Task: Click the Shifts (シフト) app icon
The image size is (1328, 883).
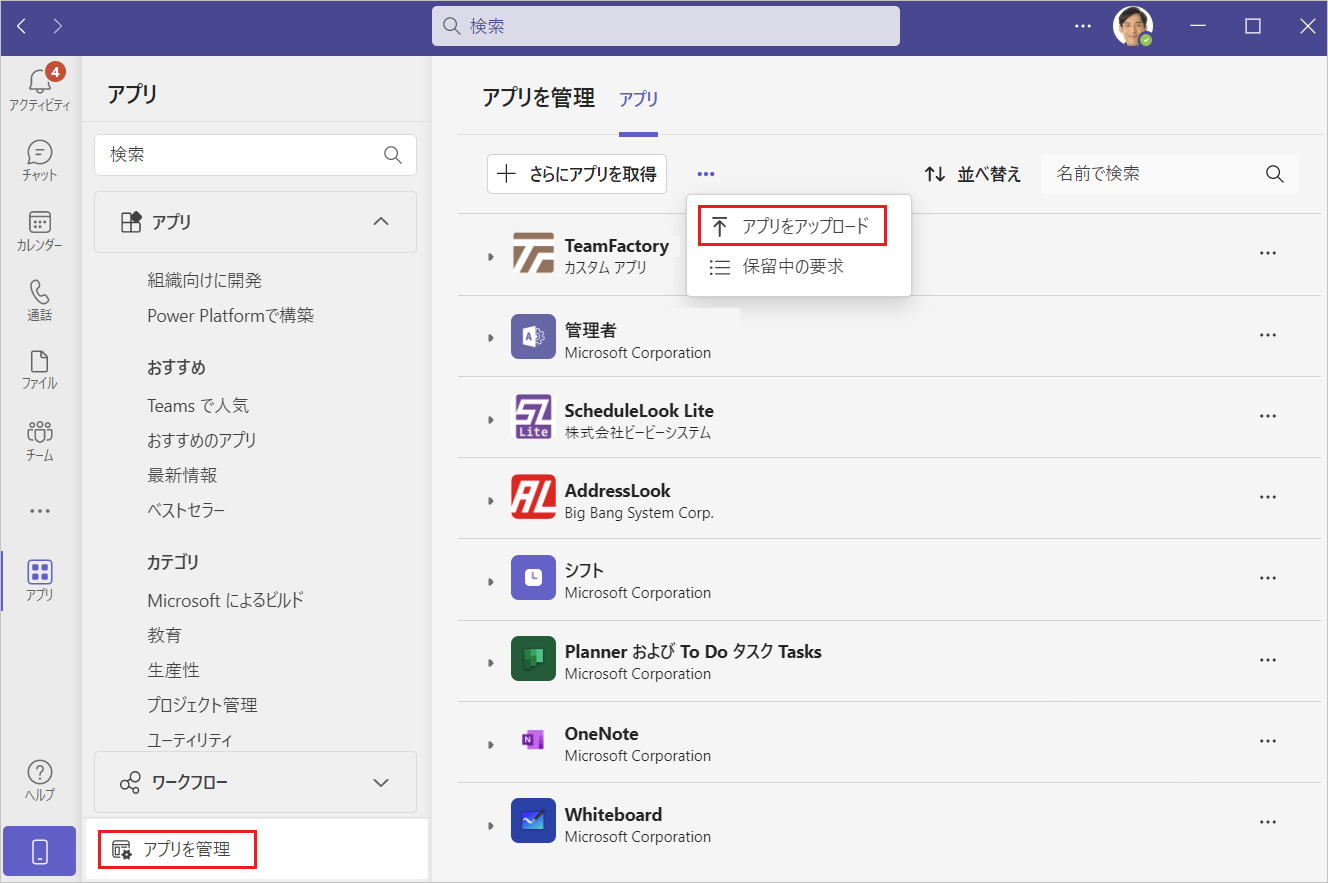Action: pos(533,577)
